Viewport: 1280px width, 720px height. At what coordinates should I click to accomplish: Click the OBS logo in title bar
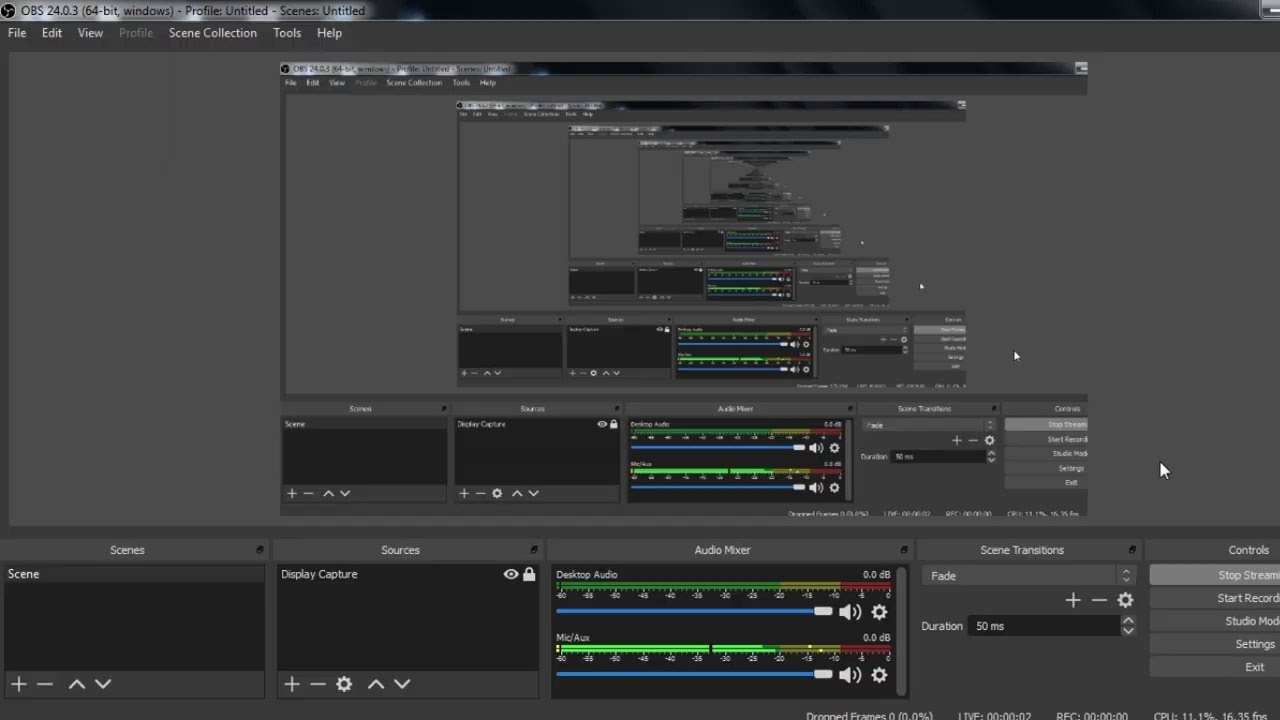click(x=9, y=11)
